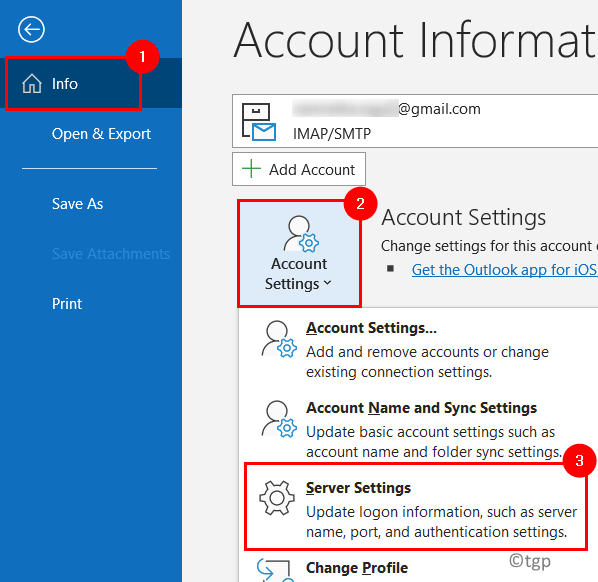Click the 'Update logon information' description text

(x=442, y=522)
